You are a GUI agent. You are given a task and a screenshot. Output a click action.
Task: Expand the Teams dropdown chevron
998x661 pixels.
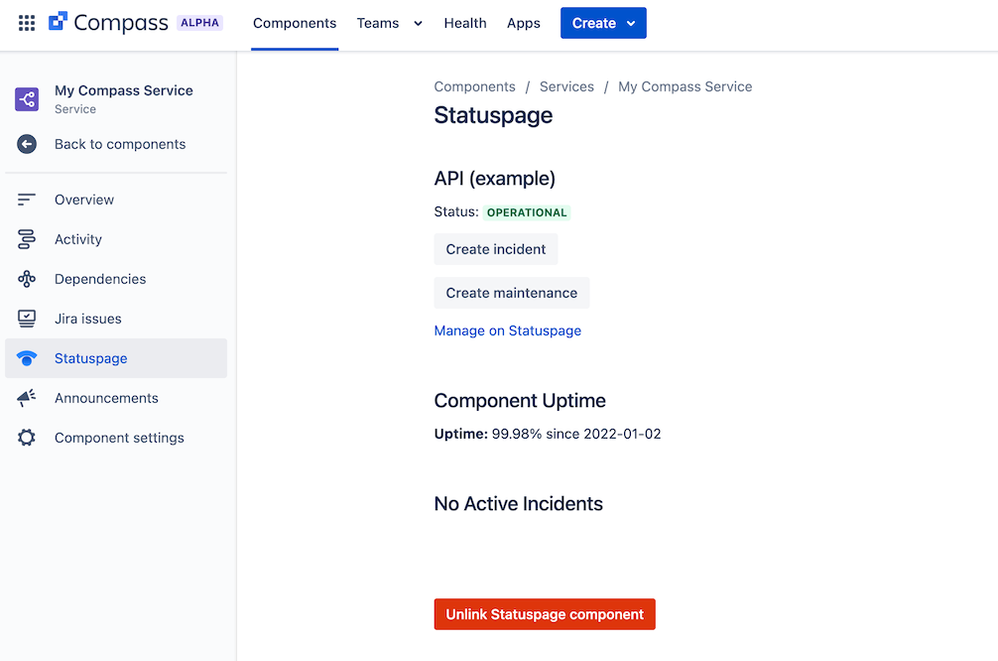point(418,24)
